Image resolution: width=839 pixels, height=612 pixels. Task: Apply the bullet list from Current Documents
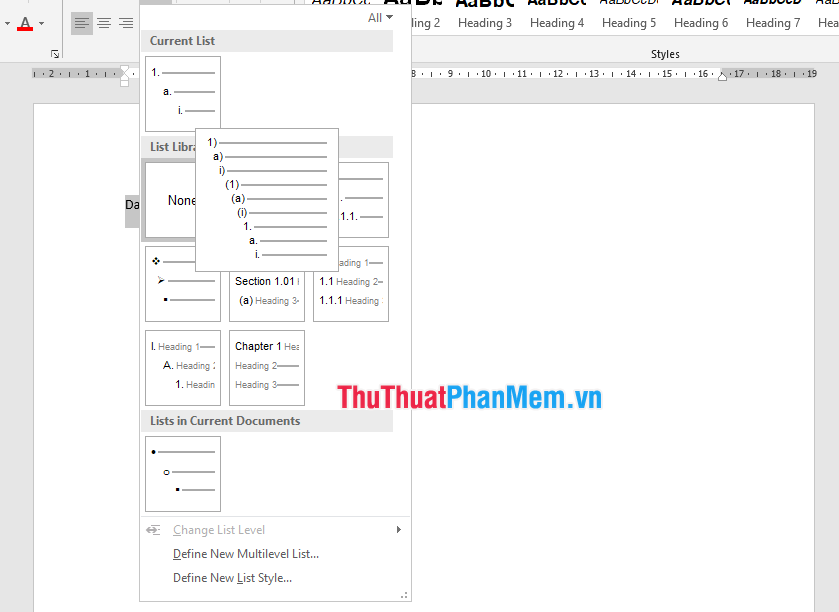click(x=183, y=473)
